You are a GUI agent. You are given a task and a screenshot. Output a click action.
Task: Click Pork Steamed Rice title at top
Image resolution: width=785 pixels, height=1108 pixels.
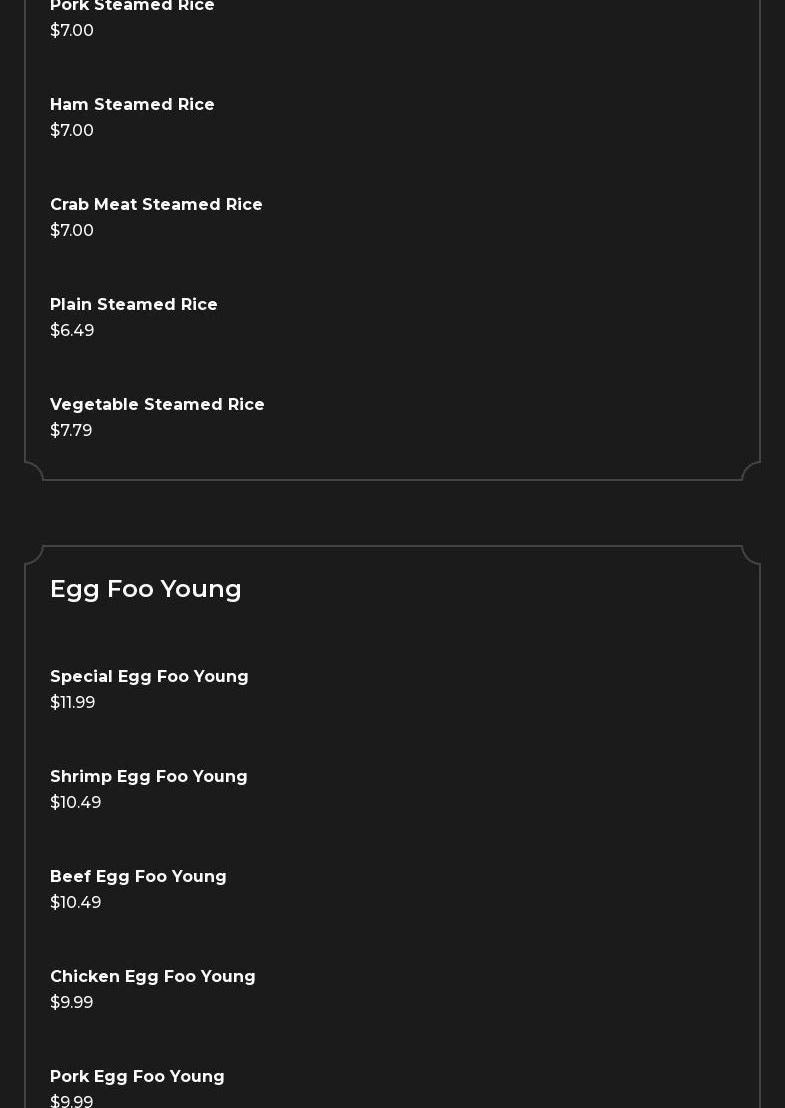[132, 6]
